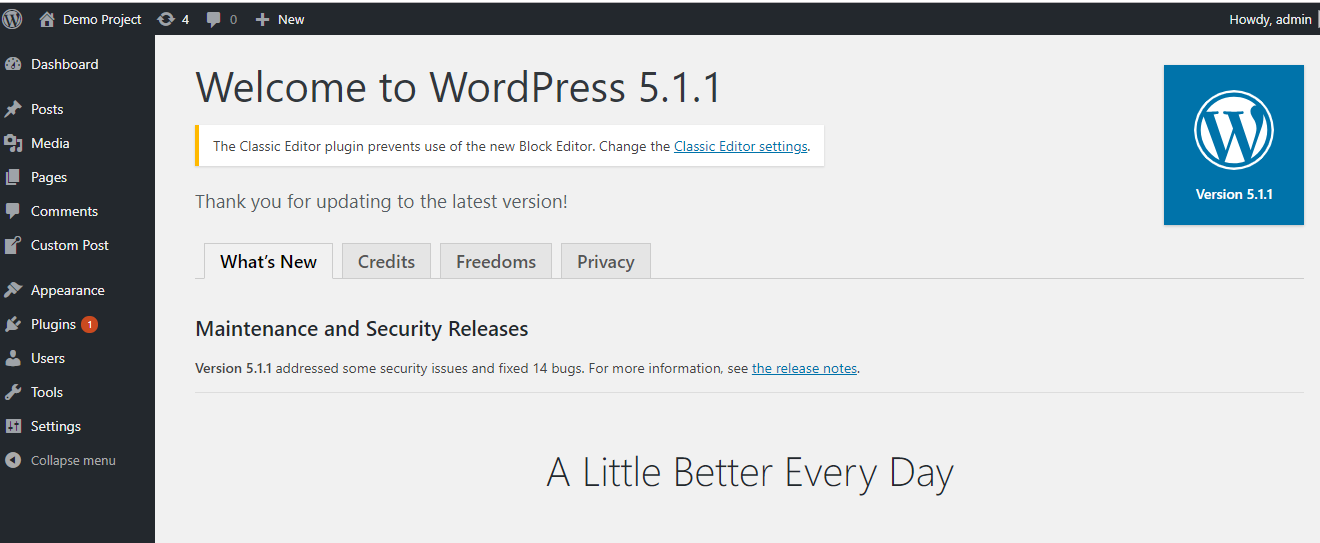Open the comments bubble icon in admin bar
1320x543 pixels.
click(214, 19)
